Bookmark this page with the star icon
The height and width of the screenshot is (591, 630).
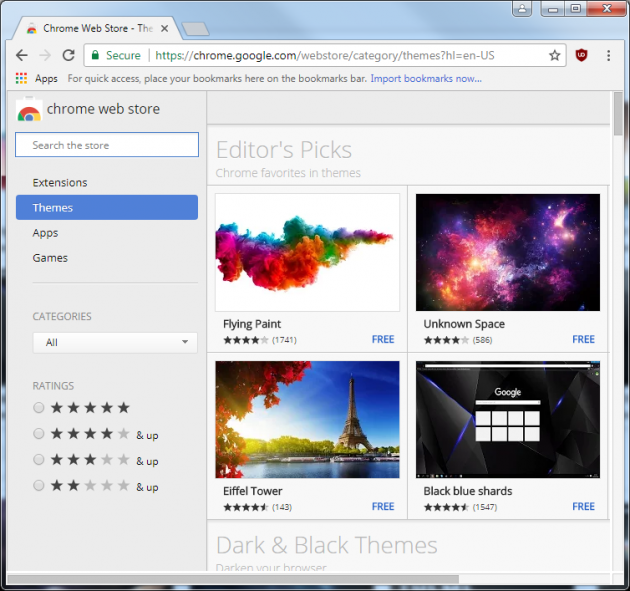(x=554, y=55)
